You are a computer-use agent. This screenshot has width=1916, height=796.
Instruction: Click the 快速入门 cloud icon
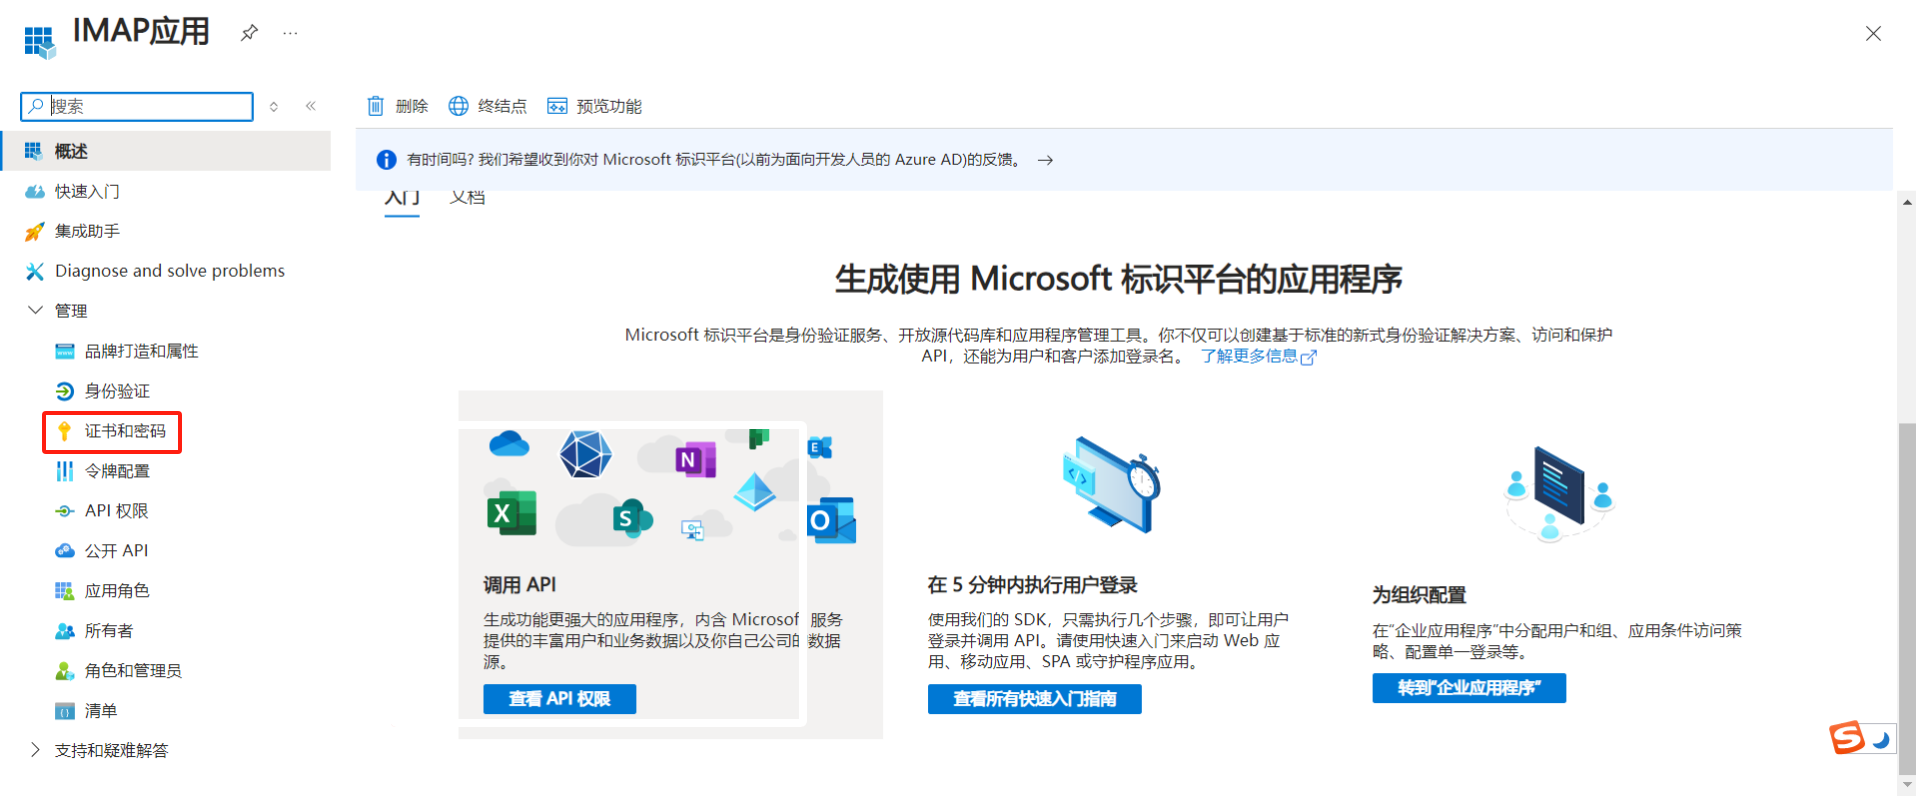[x=34, y=191]
